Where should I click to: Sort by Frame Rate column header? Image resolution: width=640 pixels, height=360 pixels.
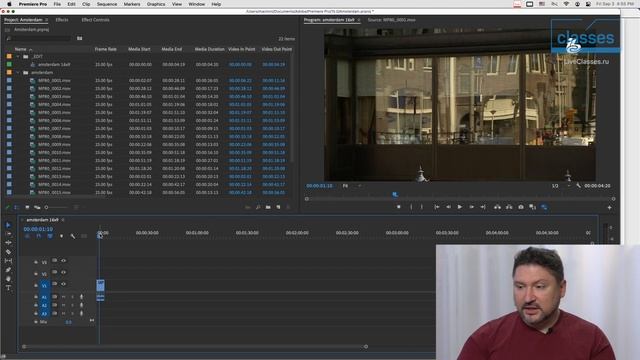coord(106,49)
